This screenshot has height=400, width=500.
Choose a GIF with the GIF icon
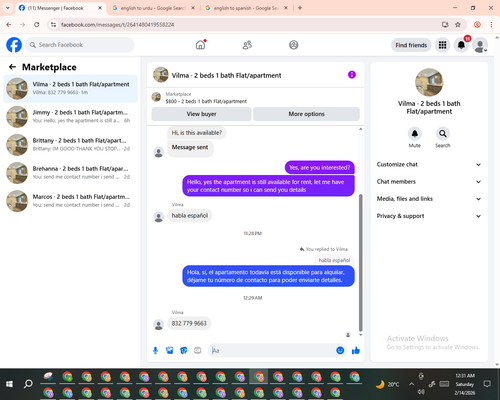198,350
